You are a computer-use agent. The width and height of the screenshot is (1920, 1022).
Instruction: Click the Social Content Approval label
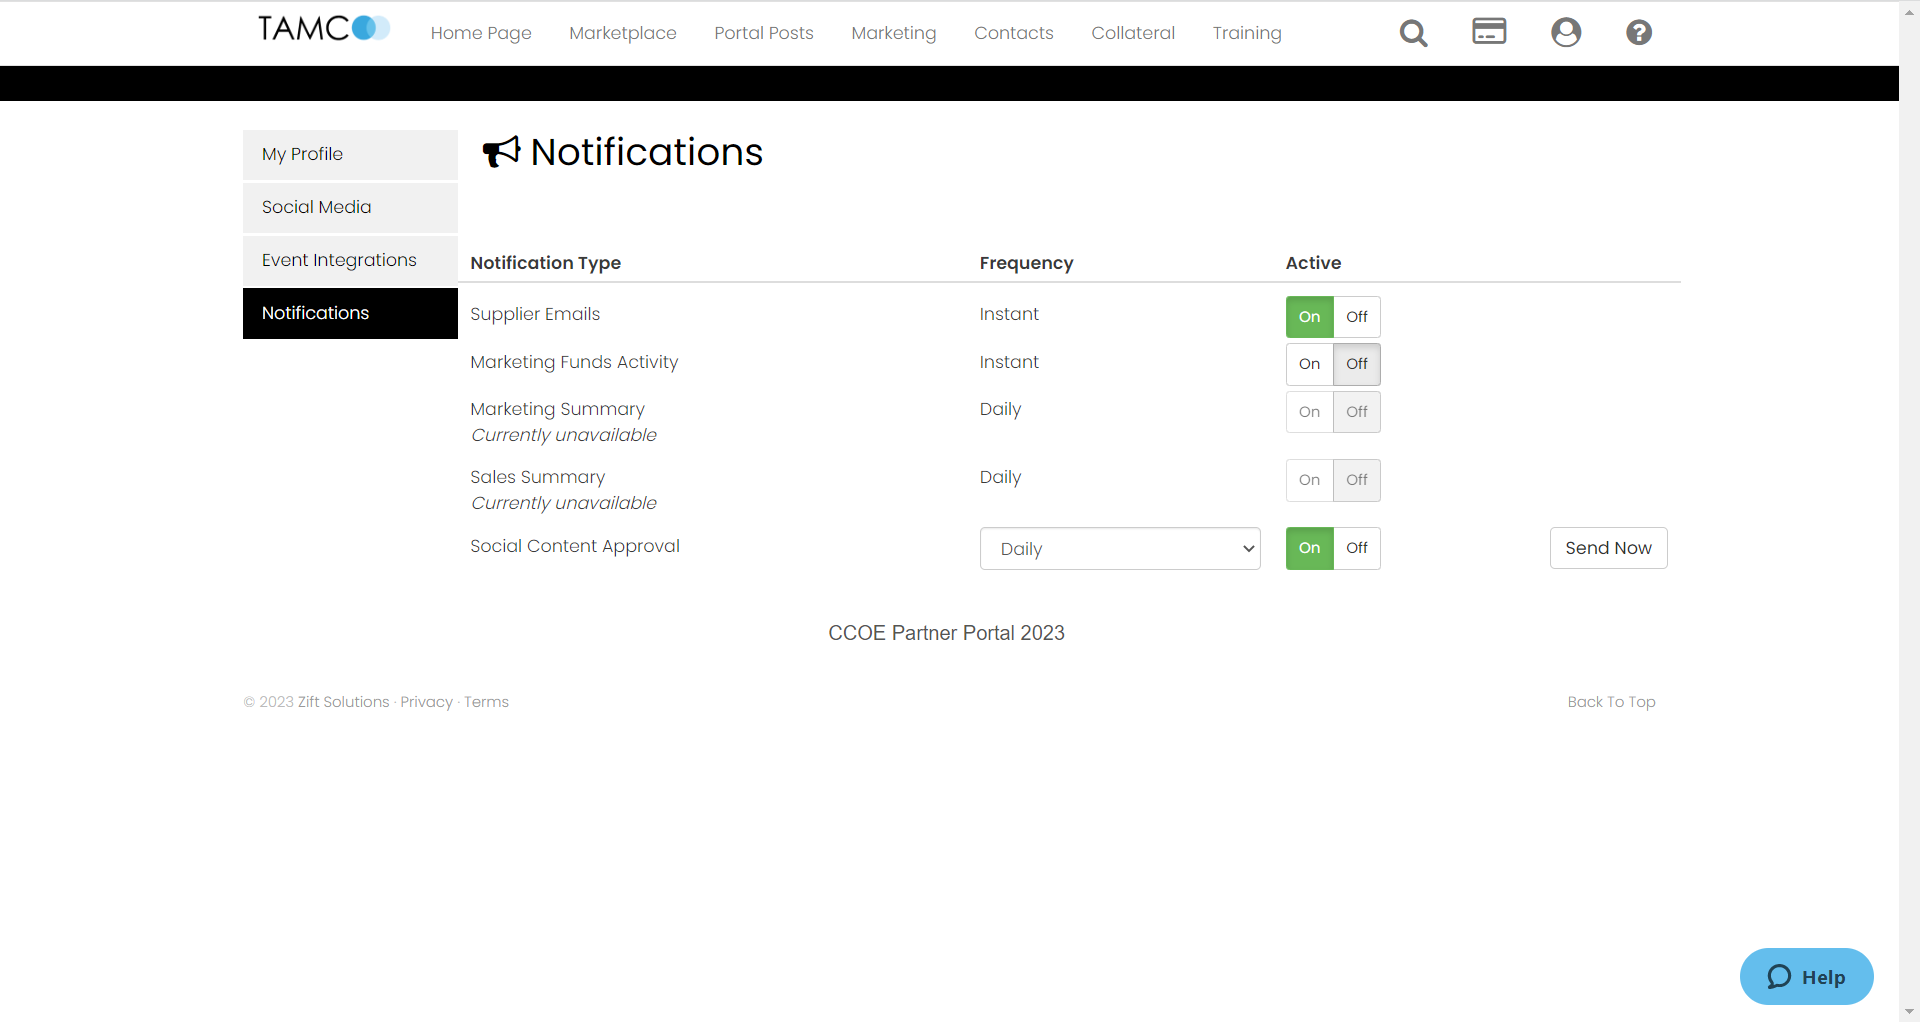[575, 546]
